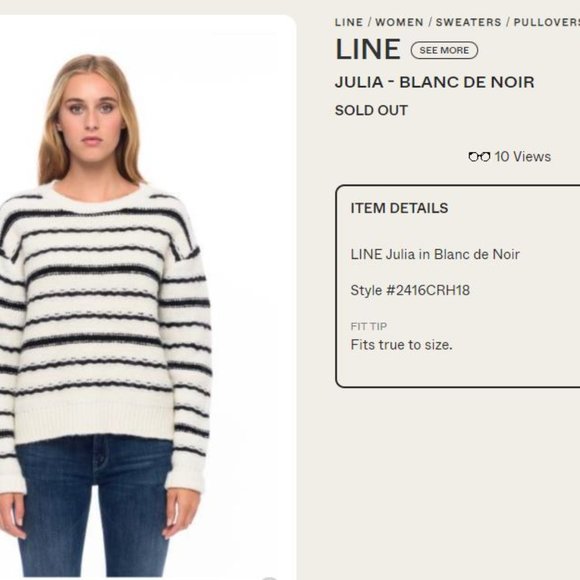Click the slash separator before PULLOVERS breadcrumb
This screenshot has width=580, height=580.
click(x=508, y=22)
